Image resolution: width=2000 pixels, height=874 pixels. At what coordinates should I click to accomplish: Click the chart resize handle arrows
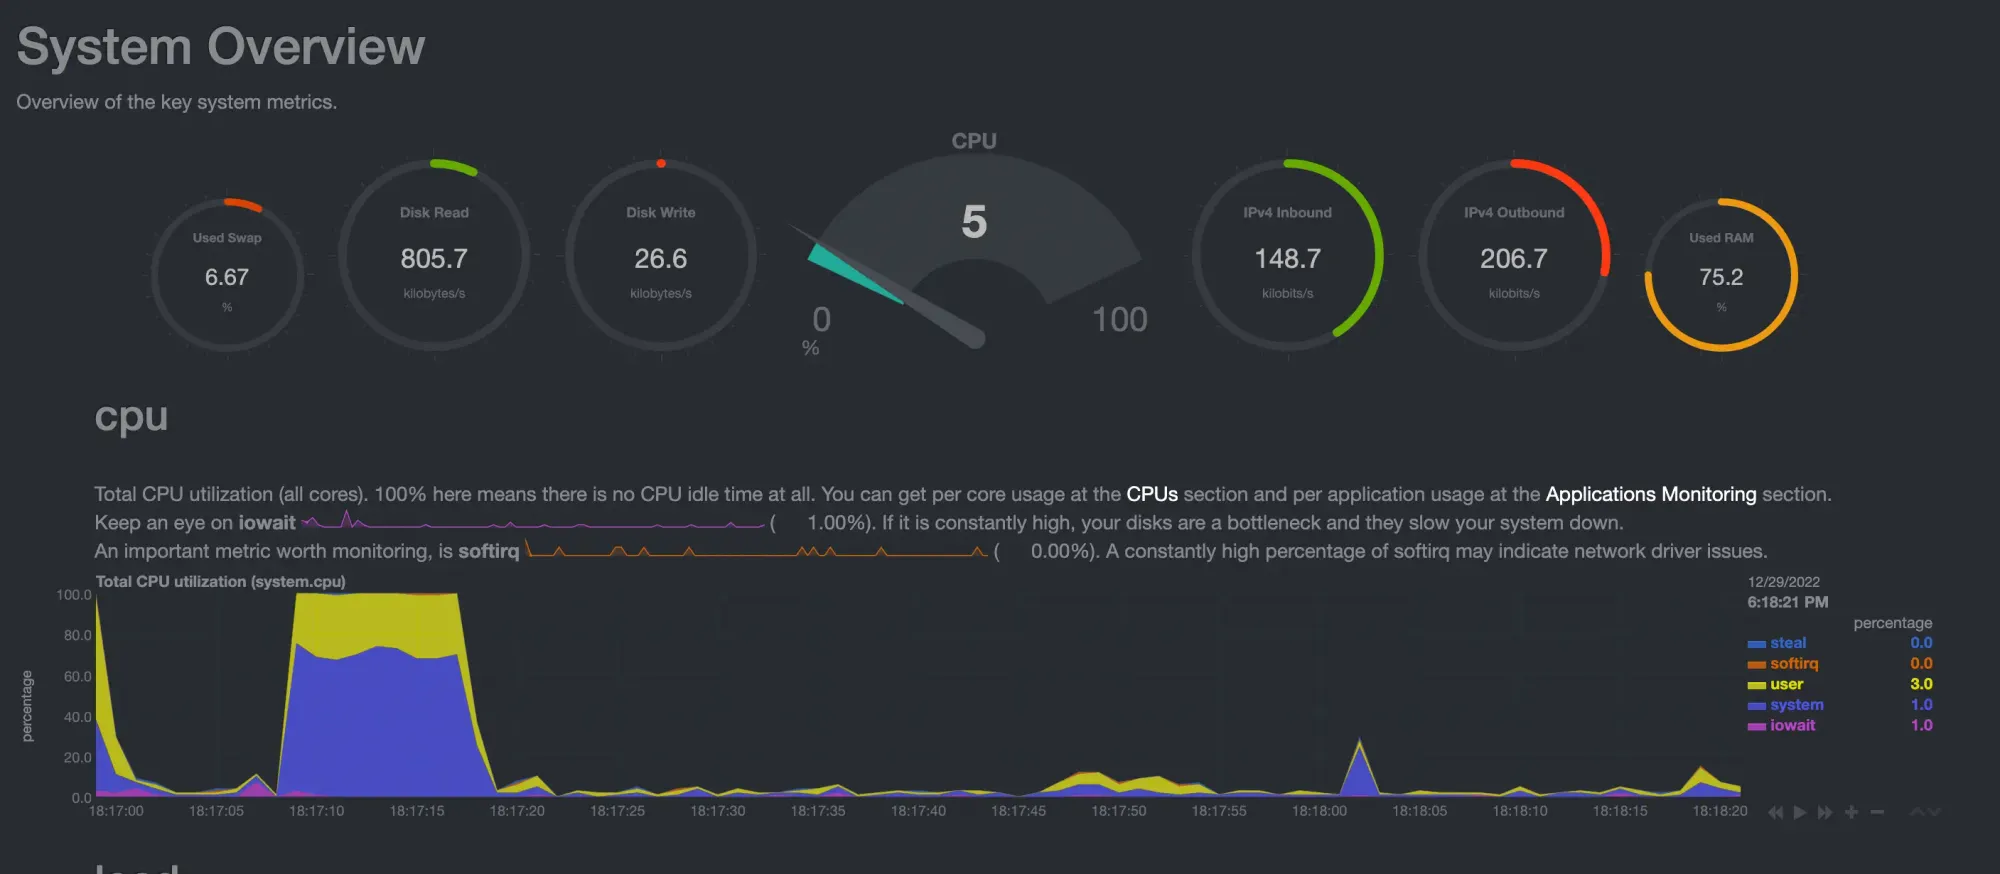coord(1925,812)
